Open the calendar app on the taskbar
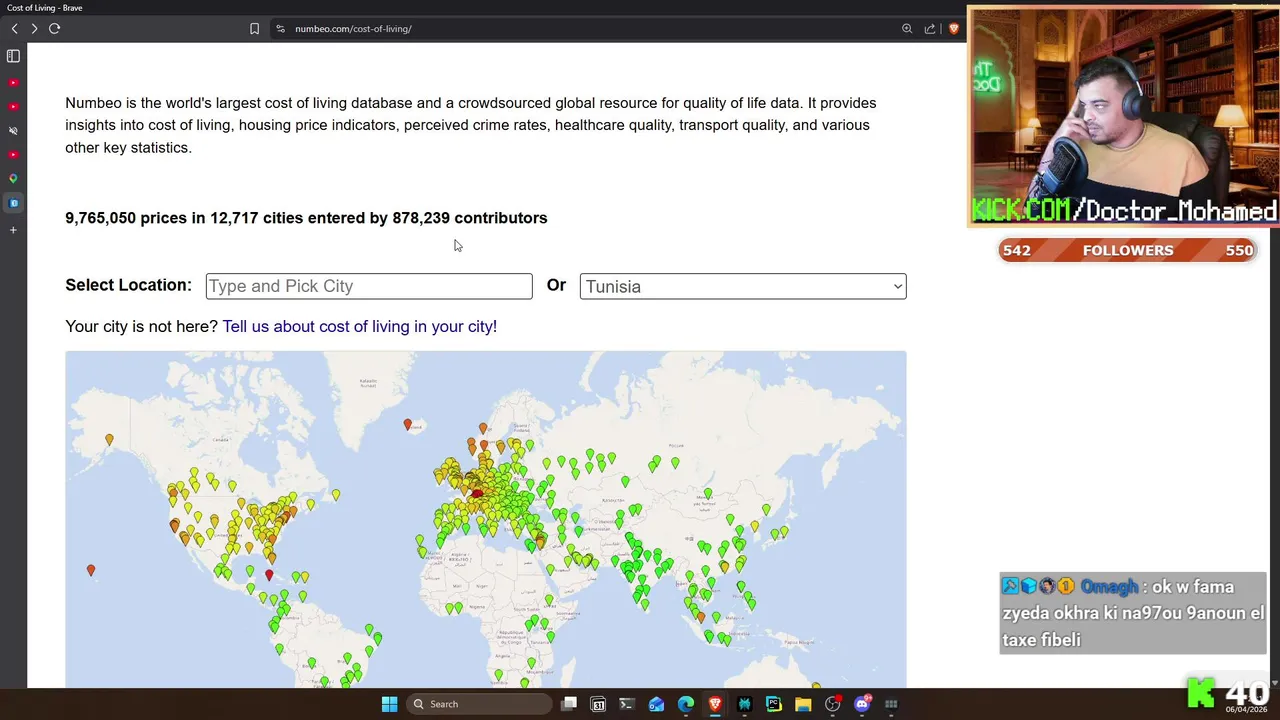This screenshot has width=1280, height=720. pos(598,704)
